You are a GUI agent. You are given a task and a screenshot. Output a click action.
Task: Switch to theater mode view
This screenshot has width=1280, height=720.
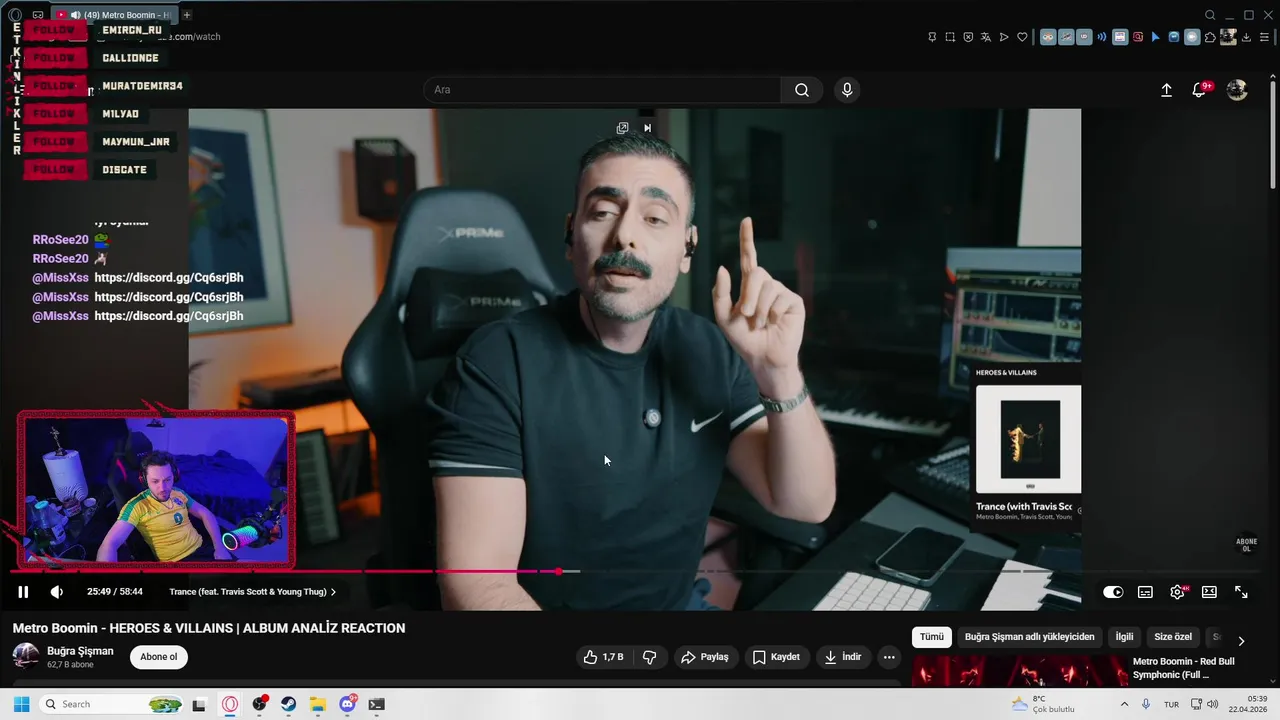(1209, 592)
